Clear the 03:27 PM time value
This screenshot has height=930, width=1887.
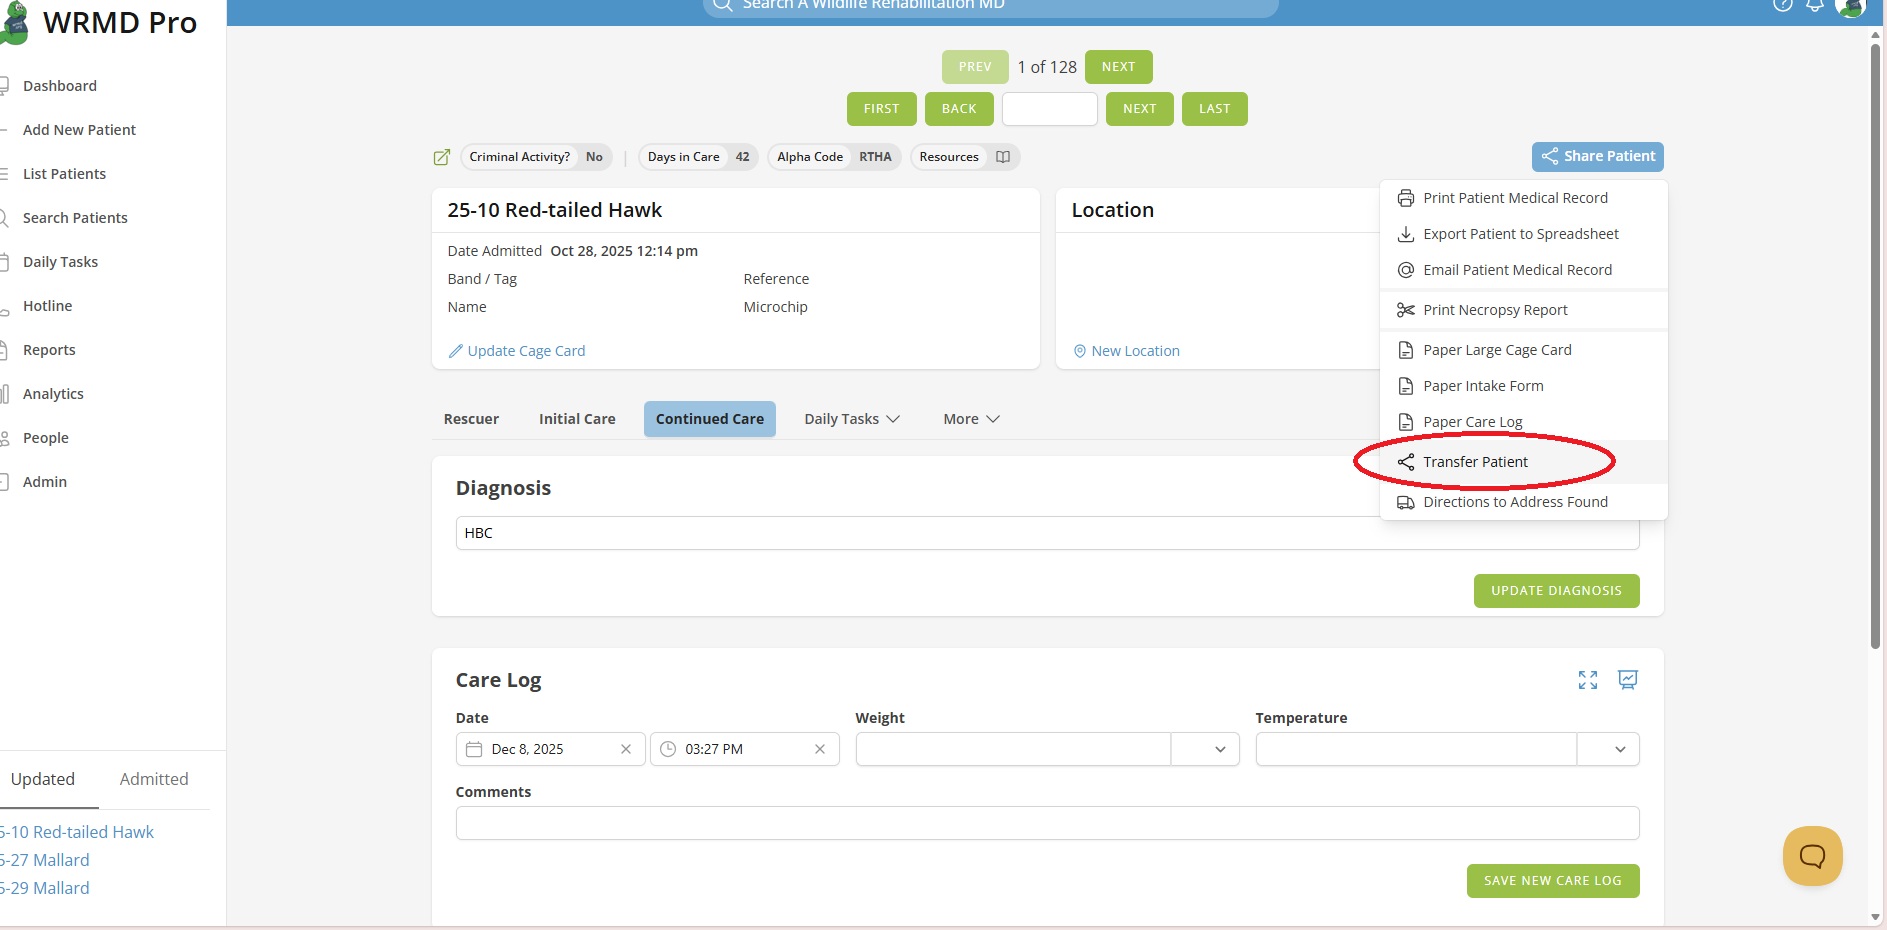(x=820, y=749)
